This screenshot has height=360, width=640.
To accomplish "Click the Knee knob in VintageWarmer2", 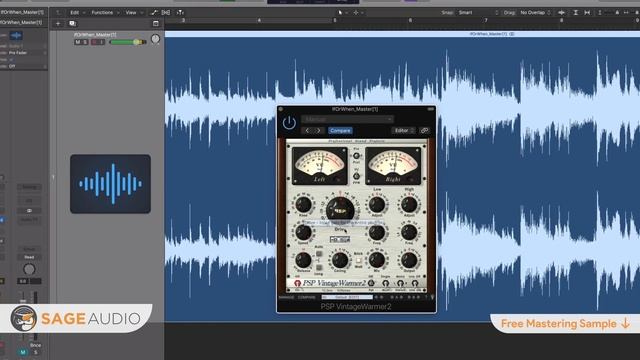I will [303, 204].
